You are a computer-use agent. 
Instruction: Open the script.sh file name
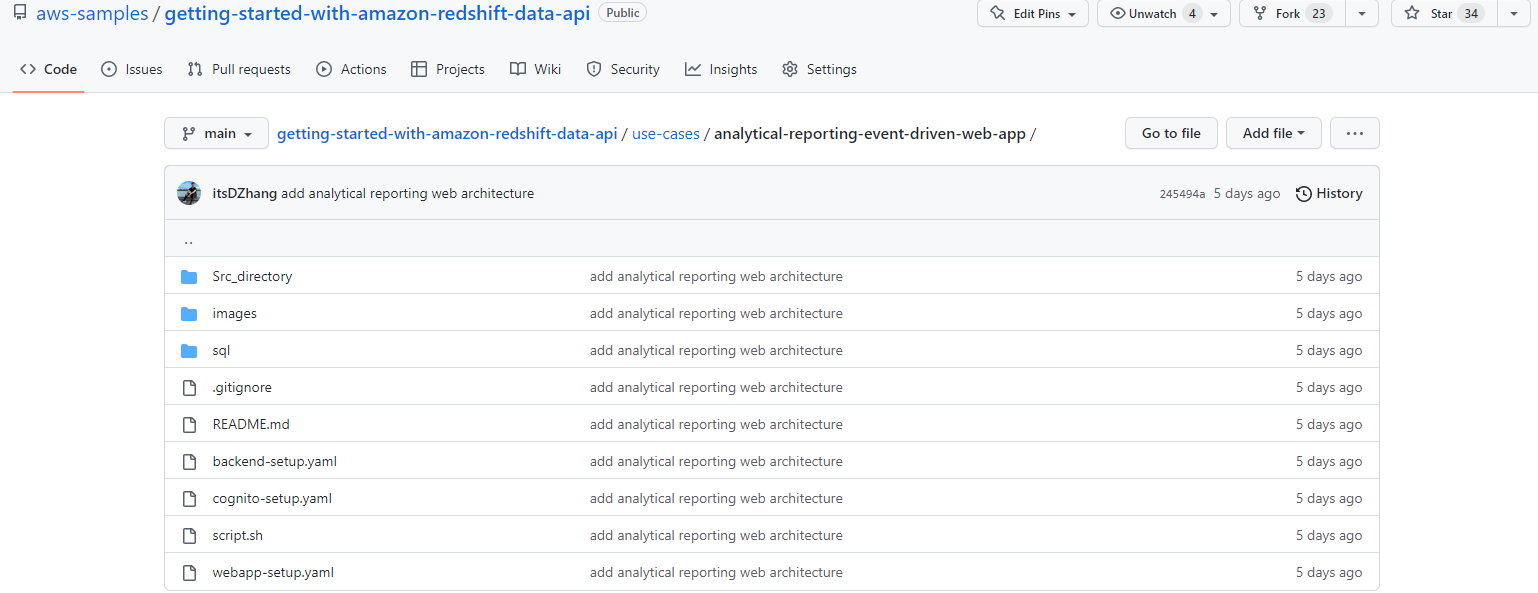[x=238, y=535]
